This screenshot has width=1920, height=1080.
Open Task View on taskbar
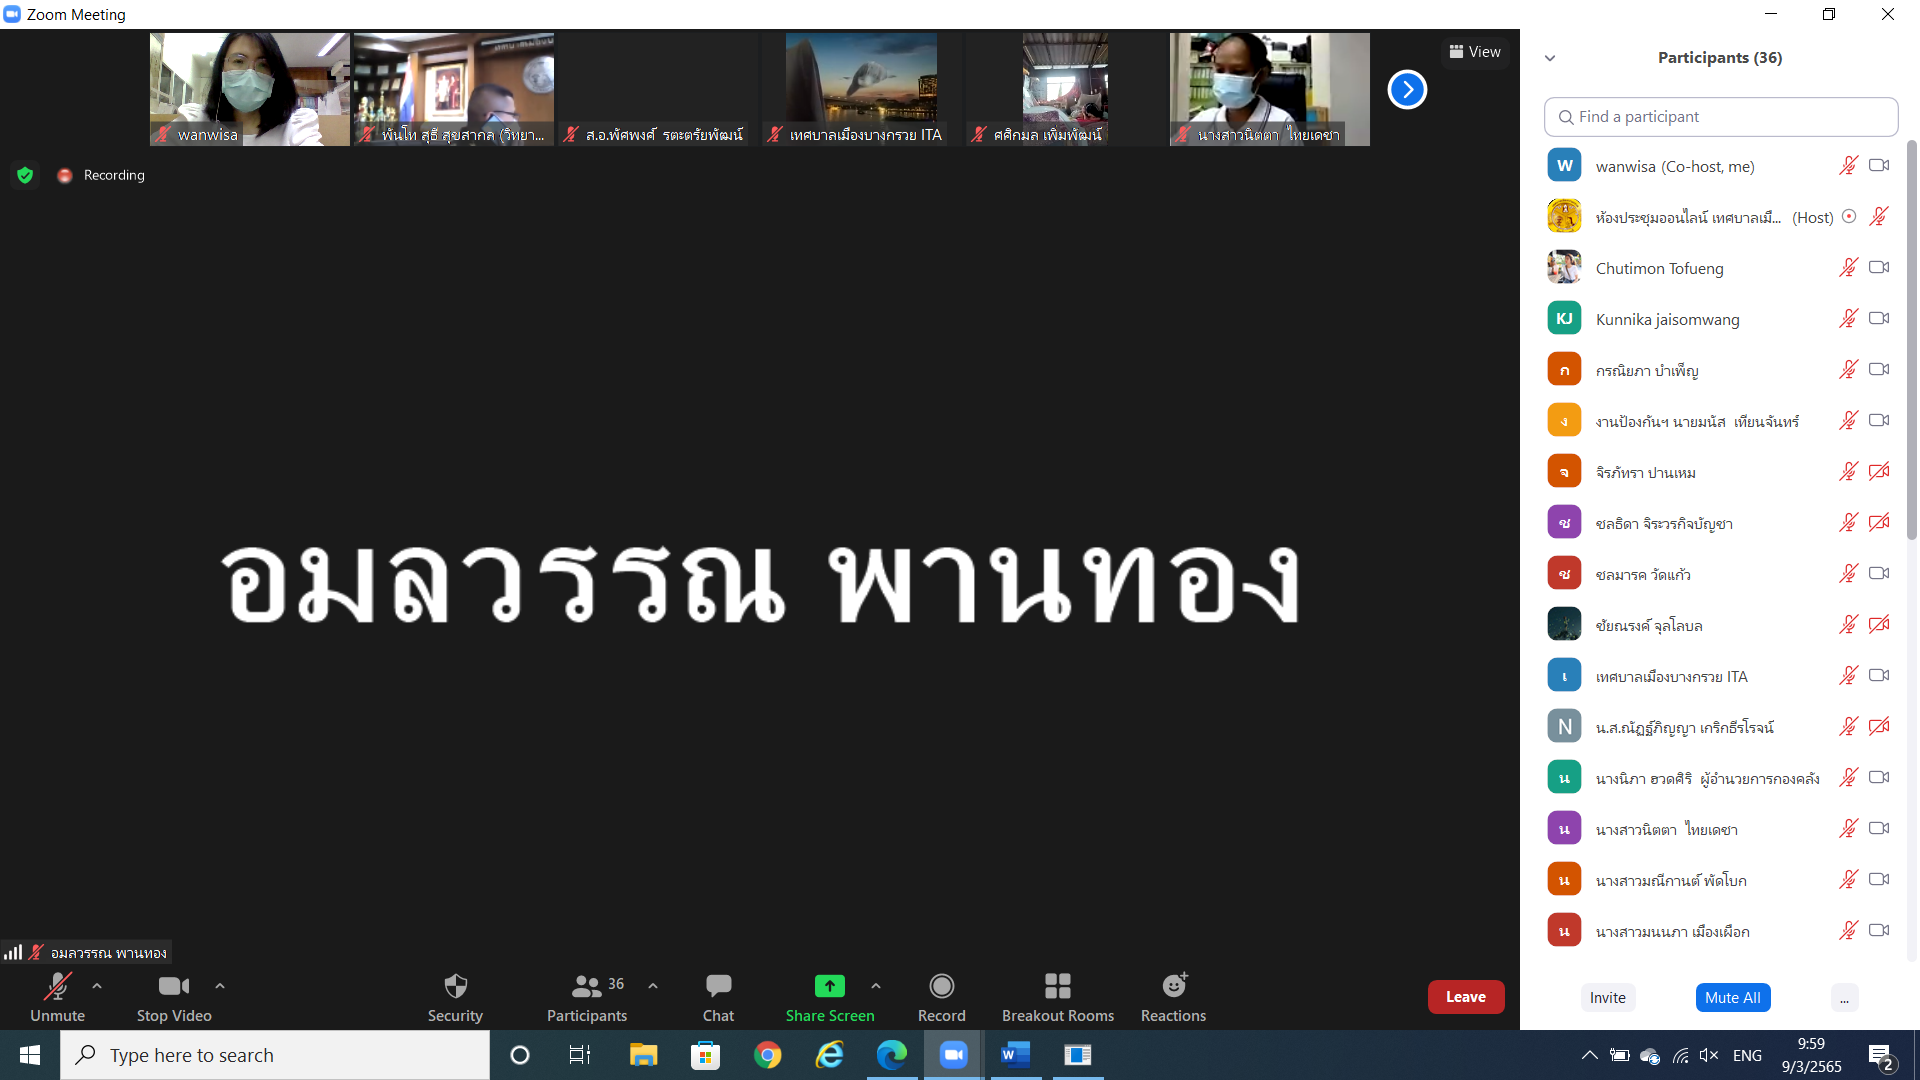click(580, 1055)
